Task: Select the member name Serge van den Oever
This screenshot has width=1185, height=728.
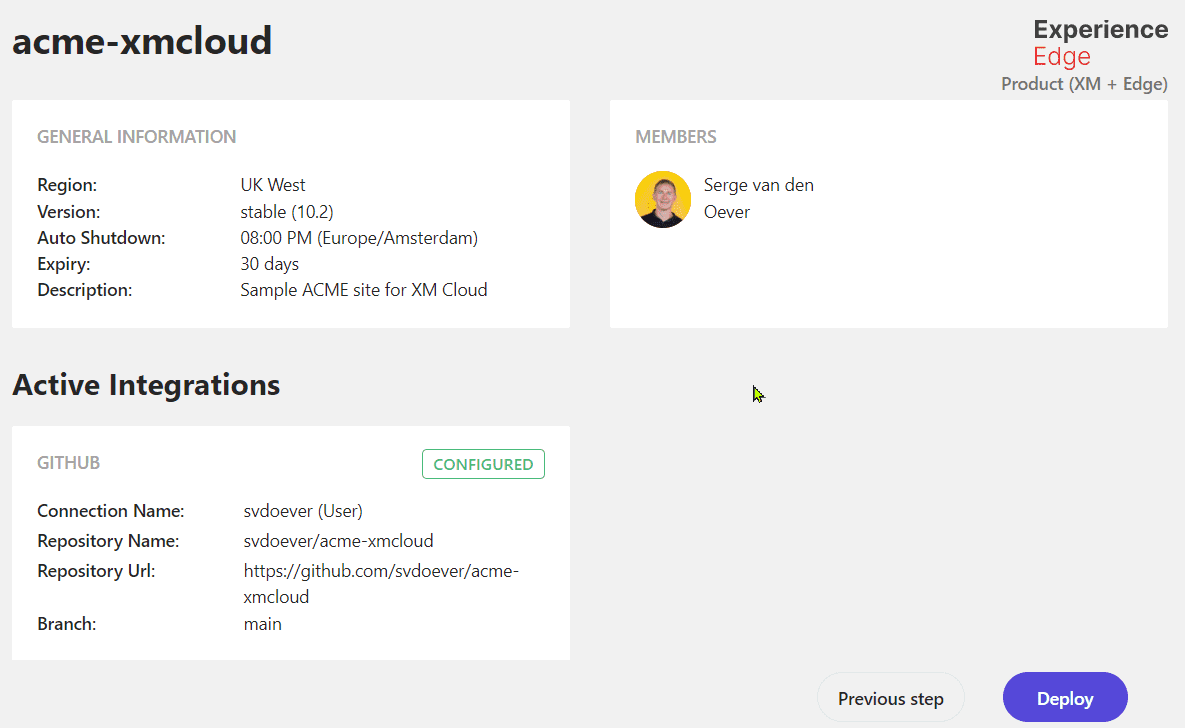Action: pos(758,198)
